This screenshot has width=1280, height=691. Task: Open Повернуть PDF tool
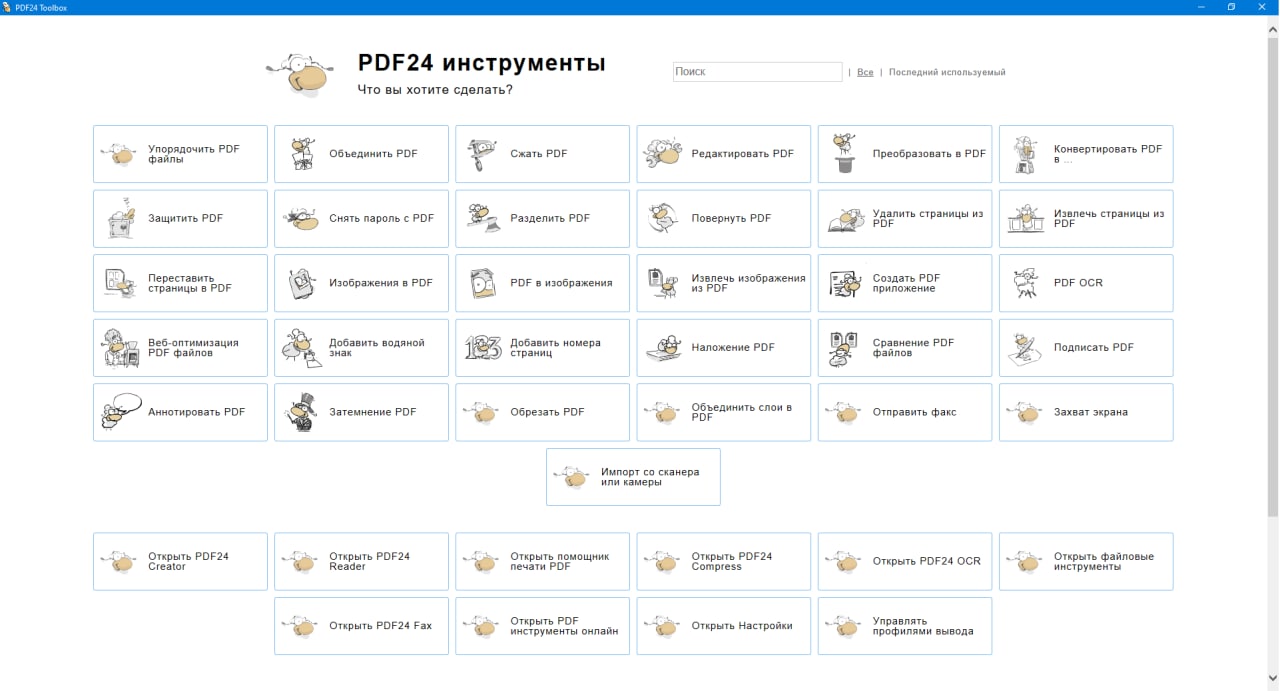click(x=723, y=218)
